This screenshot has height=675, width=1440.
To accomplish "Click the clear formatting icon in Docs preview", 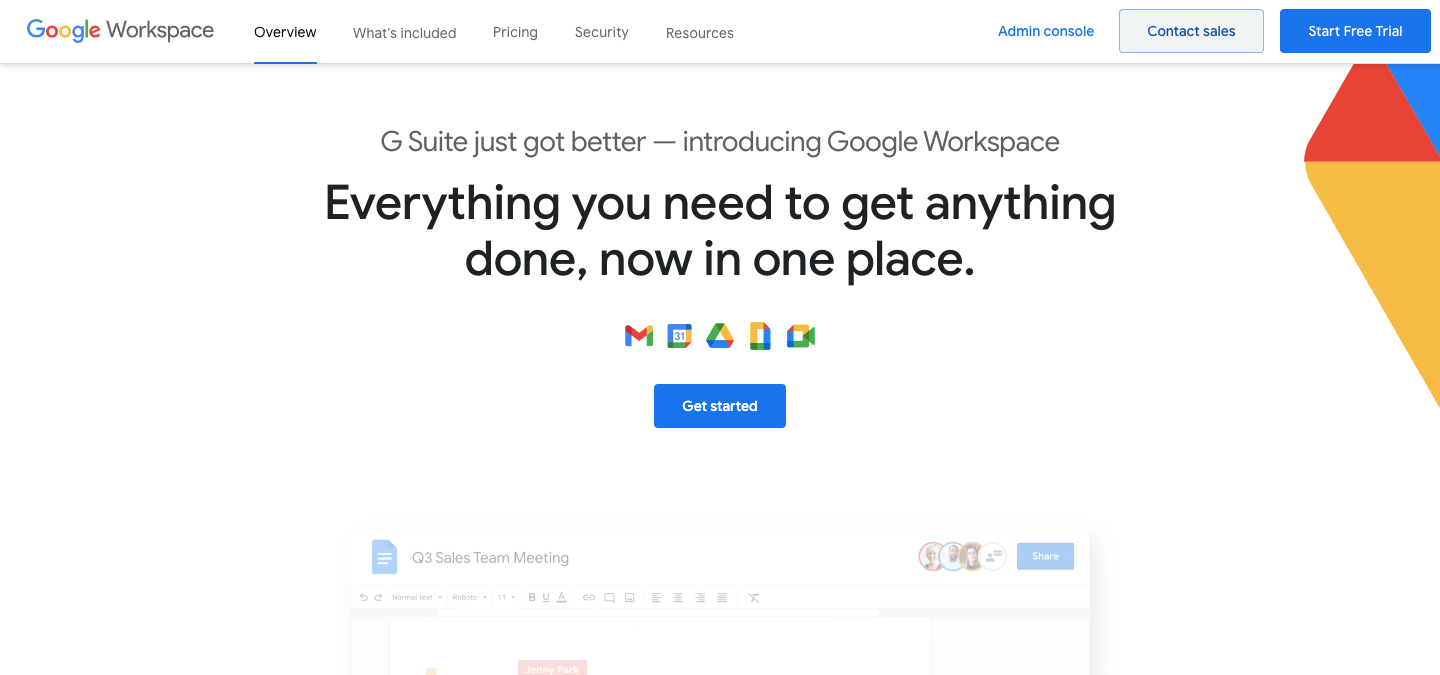I will (x=754, y=598).
